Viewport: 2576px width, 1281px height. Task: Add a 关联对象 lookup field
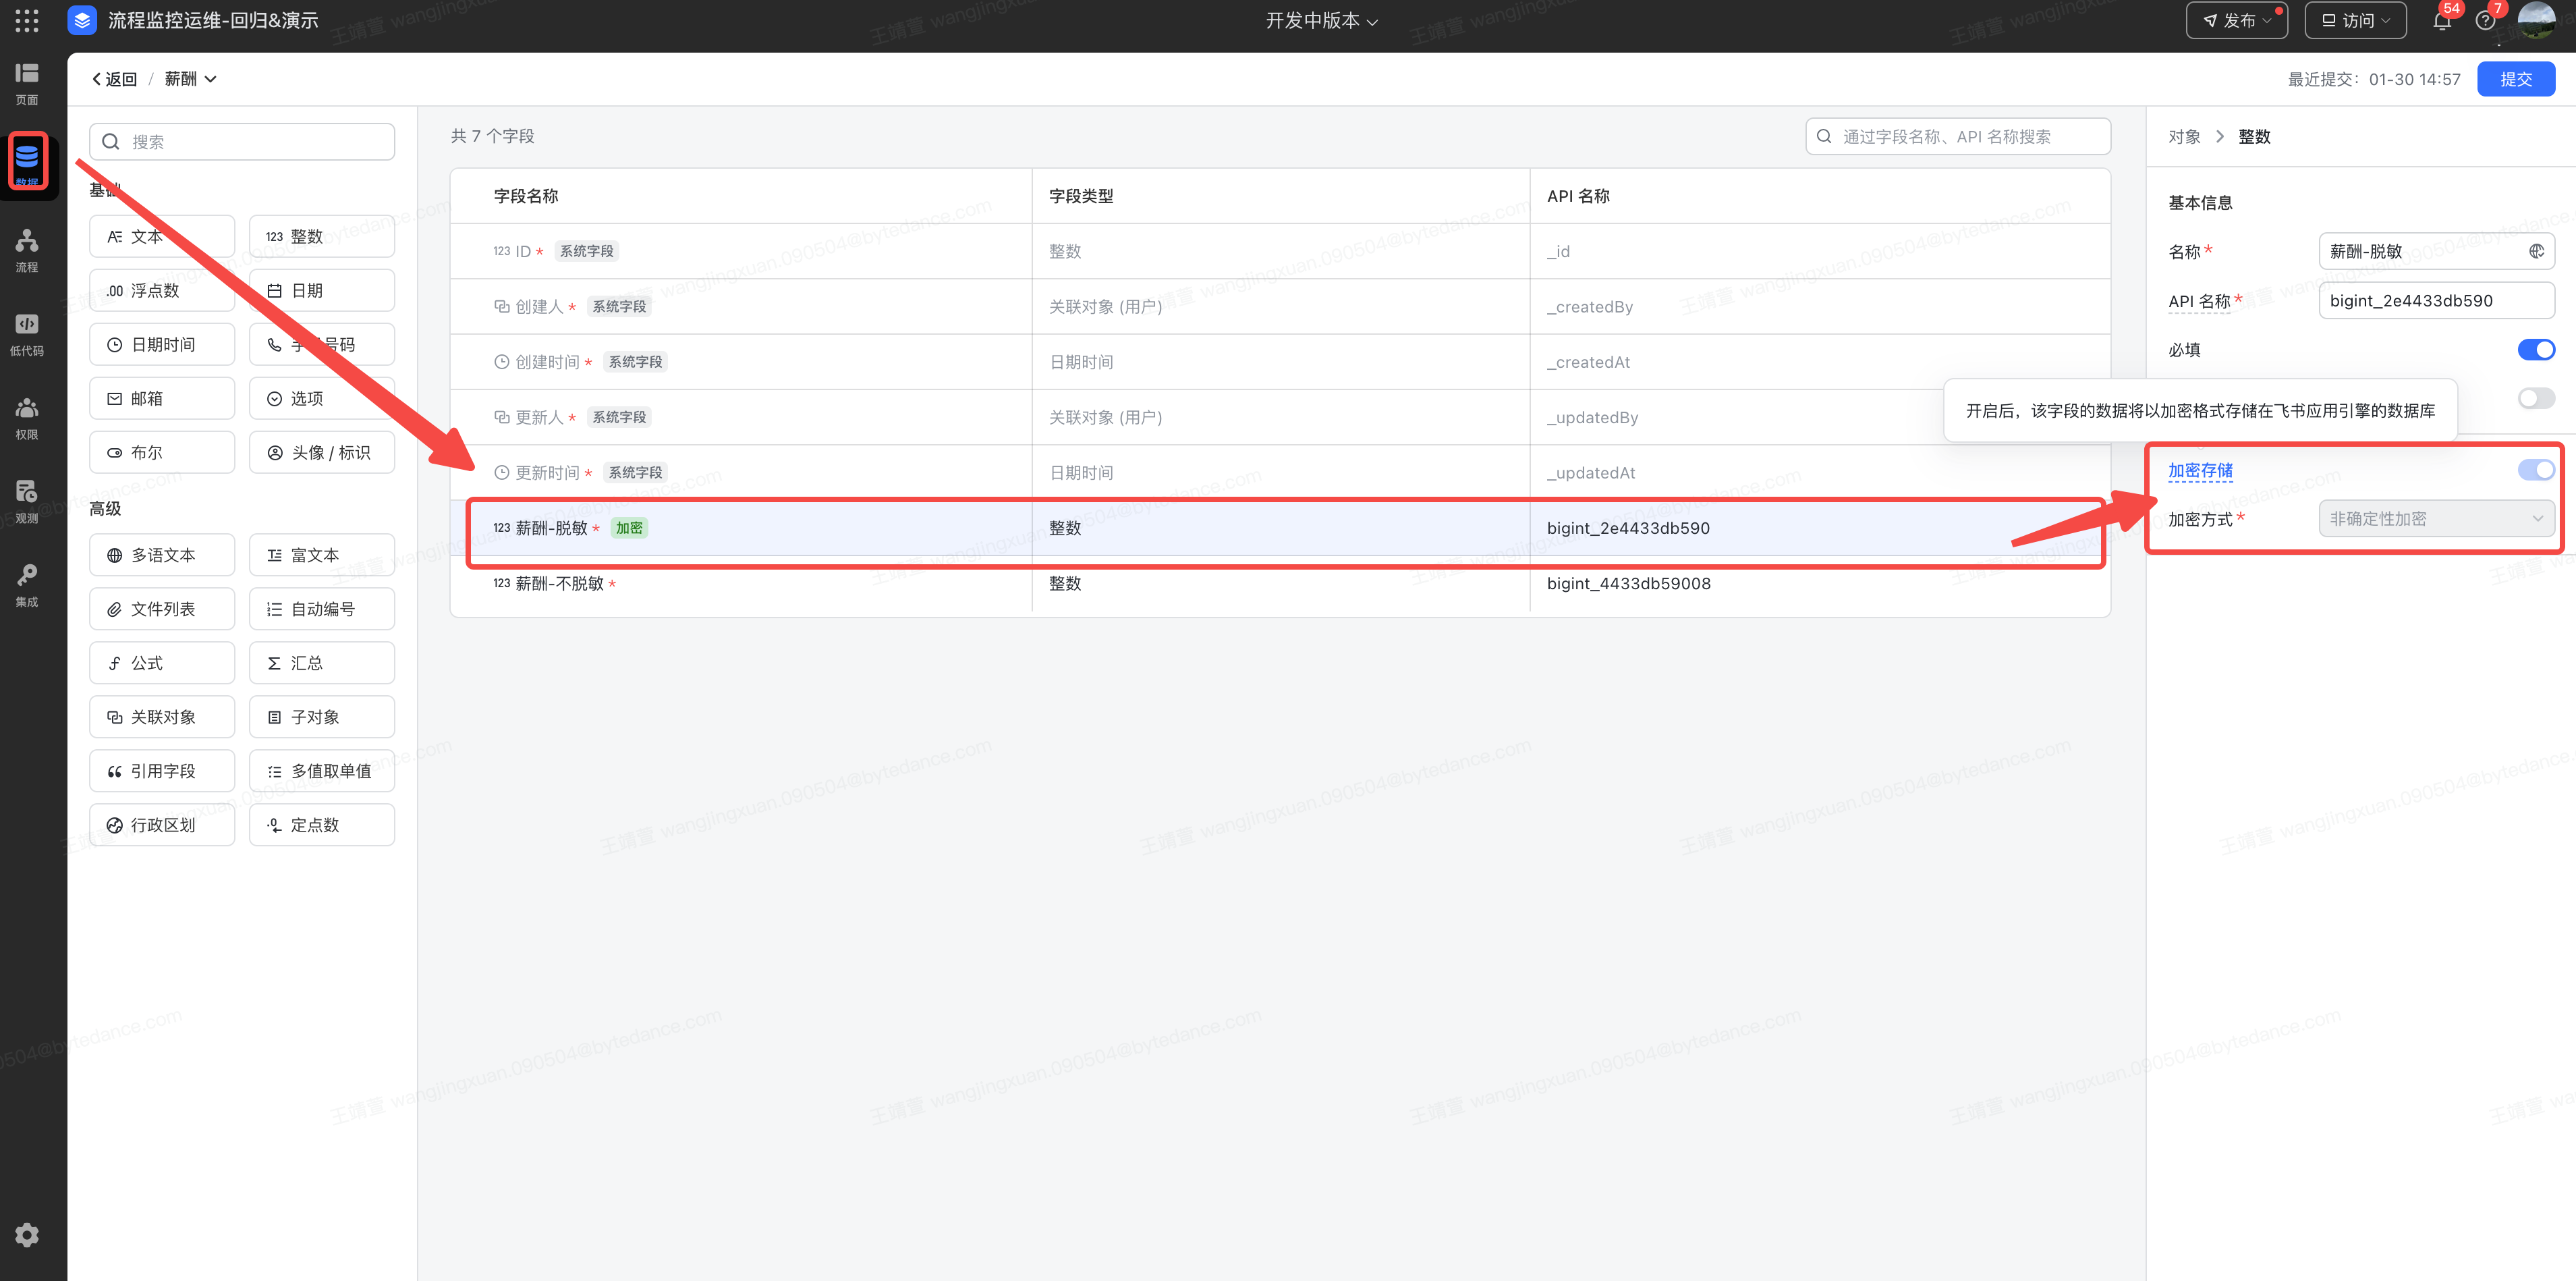click(x=162, y=717)
